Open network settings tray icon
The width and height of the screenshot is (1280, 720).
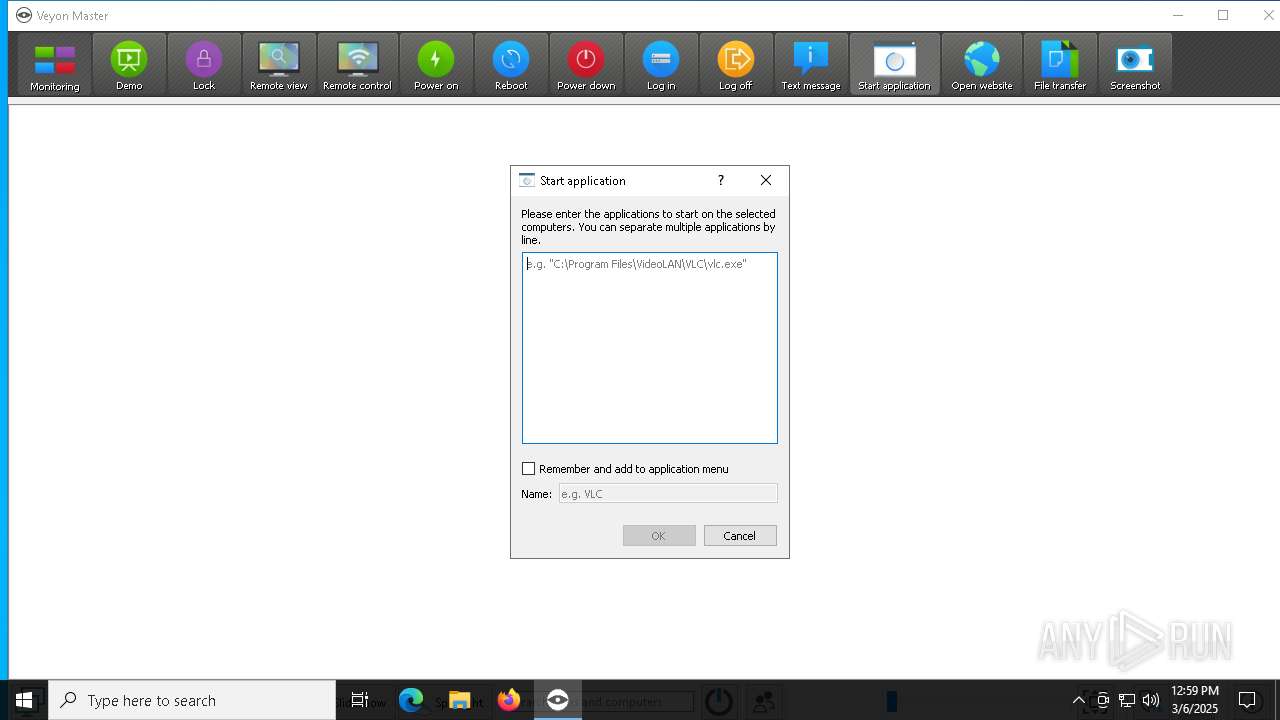(x=1127, y=700)
